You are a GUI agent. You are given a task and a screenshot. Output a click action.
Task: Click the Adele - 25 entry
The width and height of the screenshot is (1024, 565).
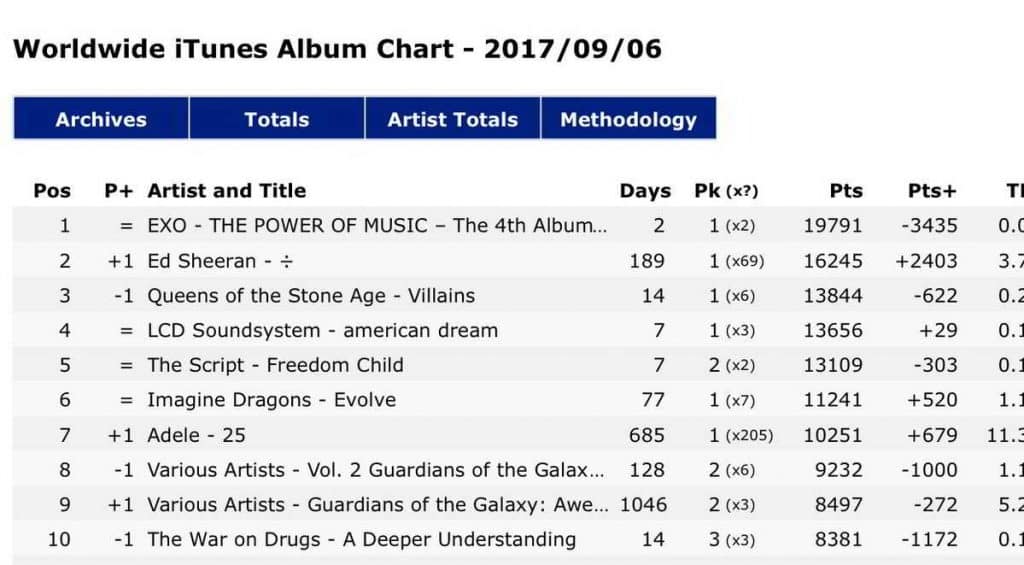[x=196, y=435]
